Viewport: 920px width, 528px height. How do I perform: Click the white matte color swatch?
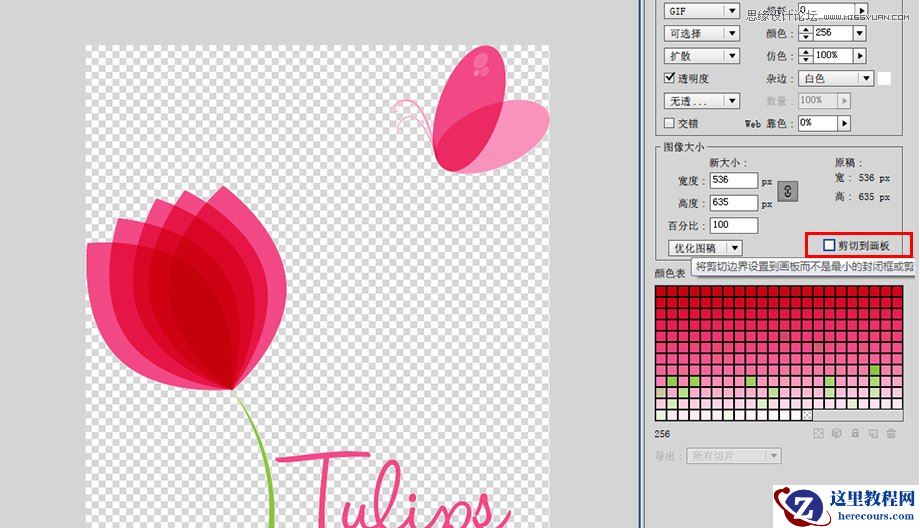click(884, 78)
